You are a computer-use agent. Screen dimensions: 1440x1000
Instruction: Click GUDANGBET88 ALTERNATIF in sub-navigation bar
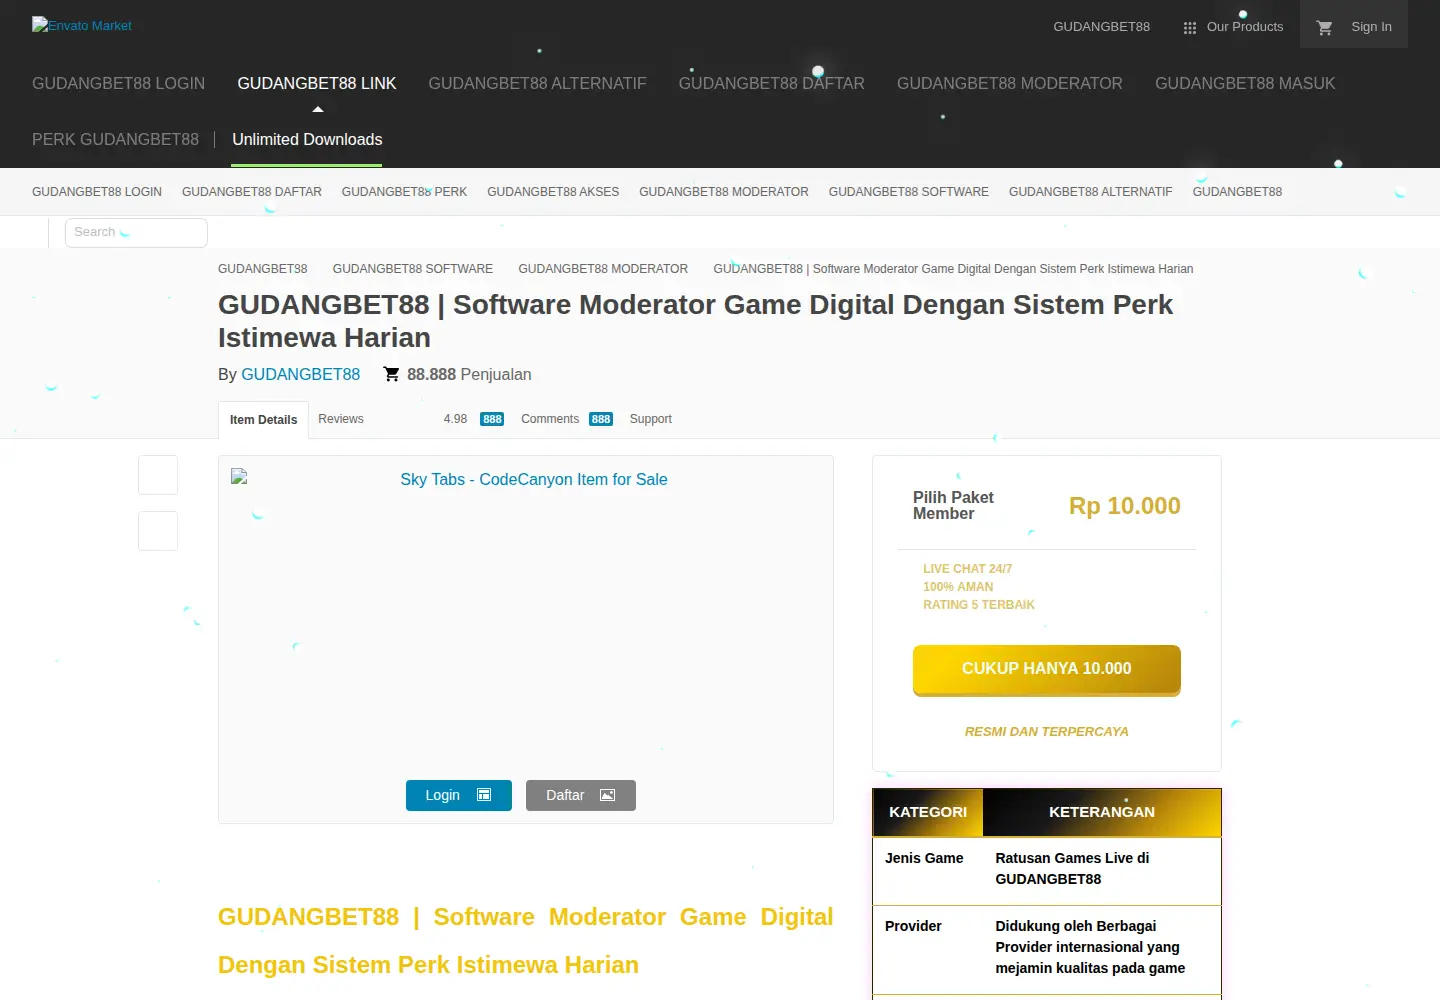(x=1090, y=192)
